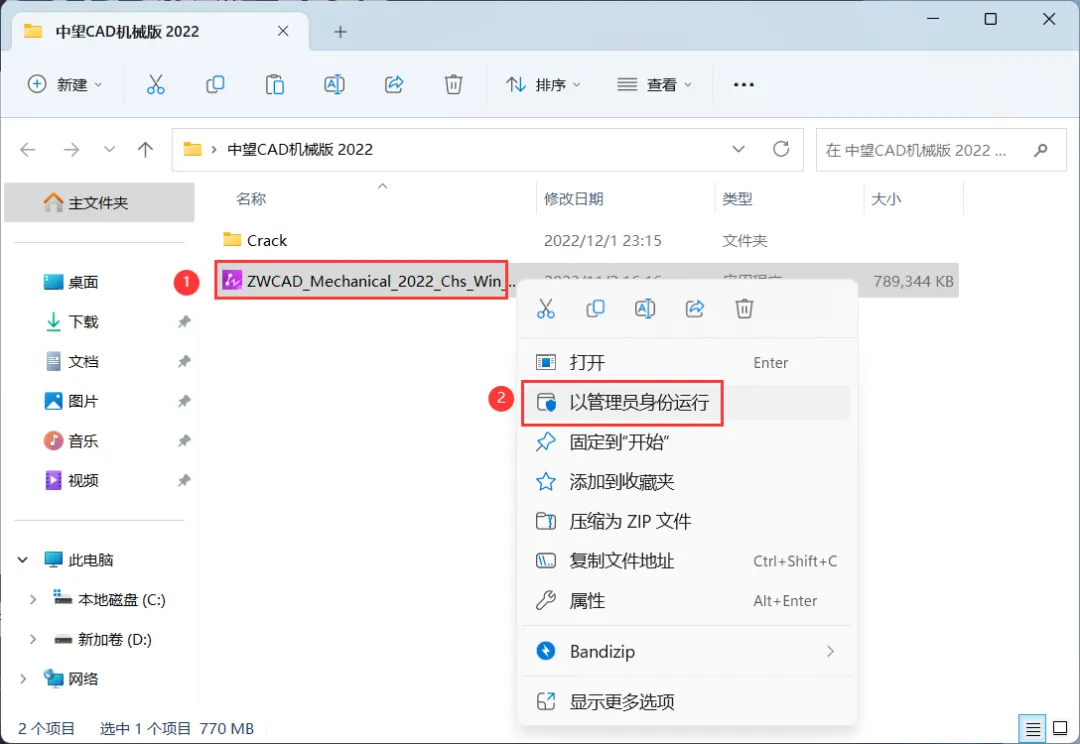Collapse the 此电脑 tree node

click(23, 560)
